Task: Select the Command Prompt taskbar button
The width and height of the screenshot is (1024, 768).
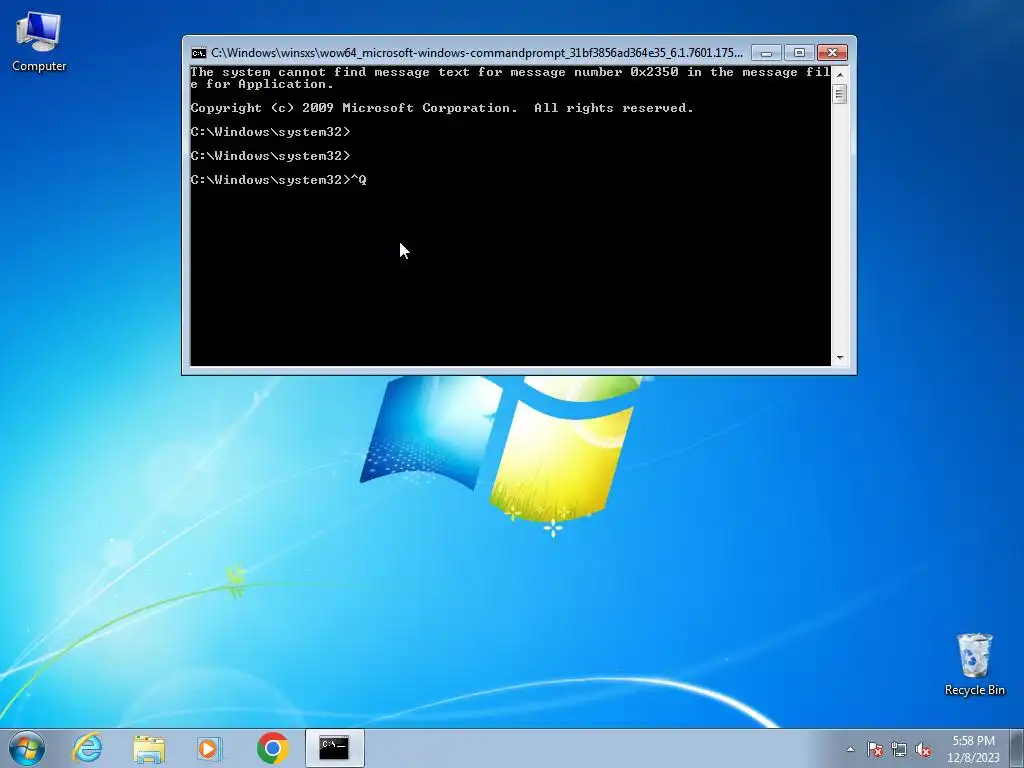Action: click(x=334, y=748)
